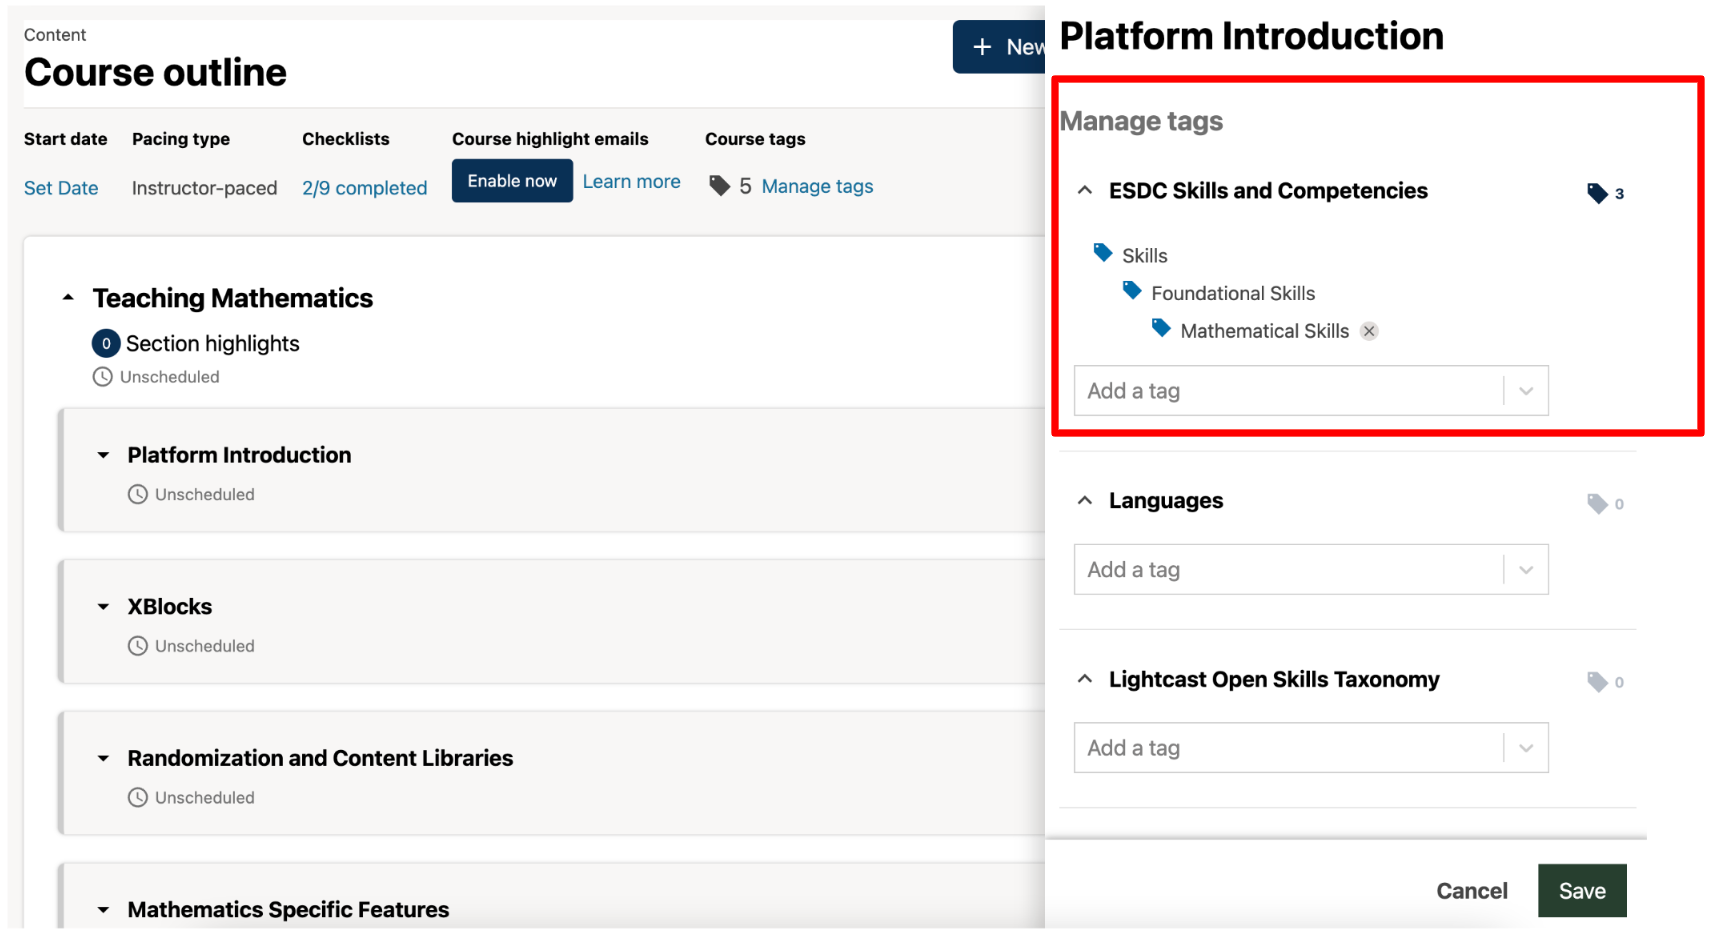This screenshot has height=943, width=1723.
Task: Click the tag count icon for ESDC Skills and Competencies
Action: [1597, 193]
